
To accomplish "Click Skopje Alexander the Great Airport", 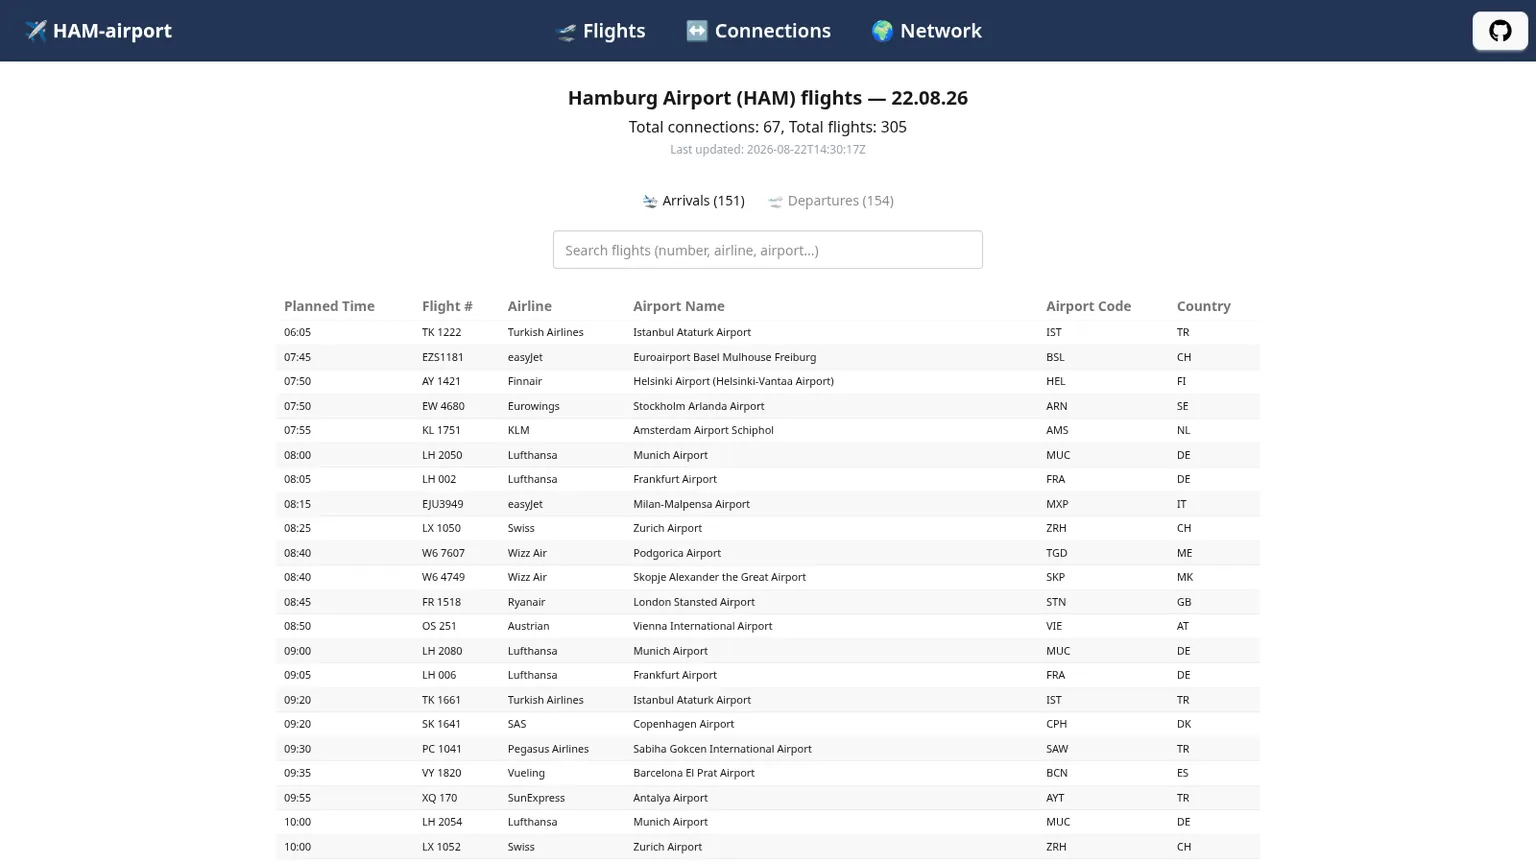I will [x=719, y=577].
